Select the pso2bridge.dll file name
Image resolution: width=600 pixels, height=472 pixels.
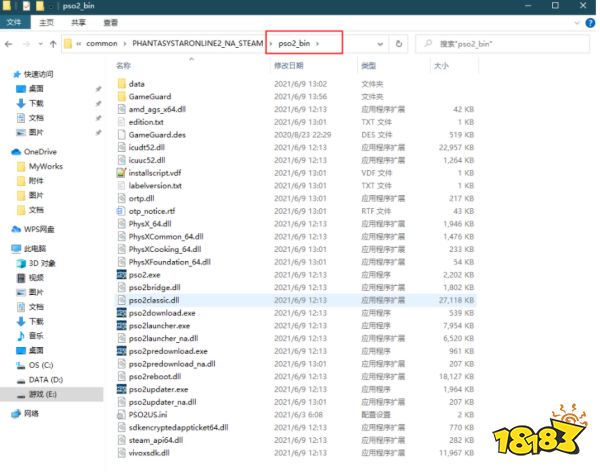coord(155,287)
